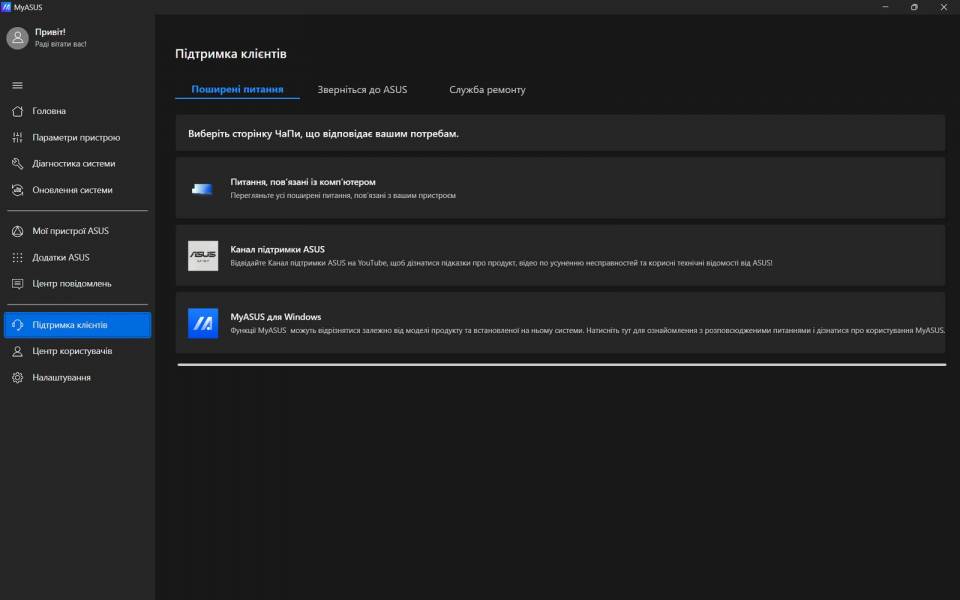The height and width of the screenshot is (600, 960).
Task: Click the wrench icon for Діагностика системи
Action: pos(17,163)
